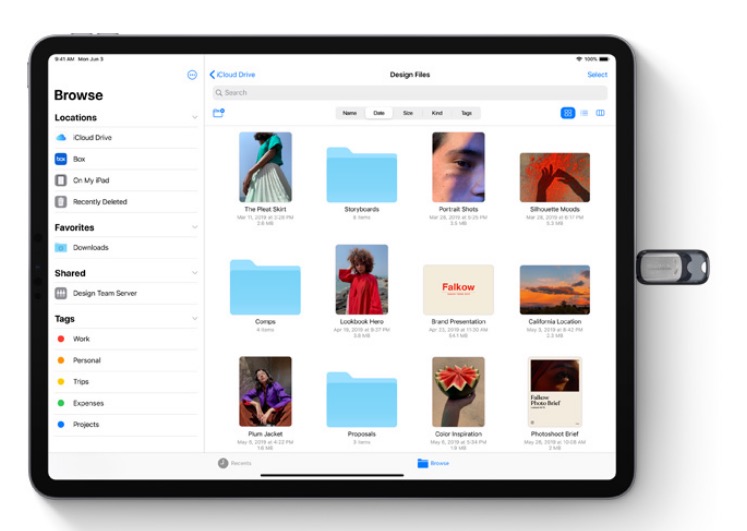The image size is (747, 531).
Task: Click the Design Files title
Action: point(410,75)
